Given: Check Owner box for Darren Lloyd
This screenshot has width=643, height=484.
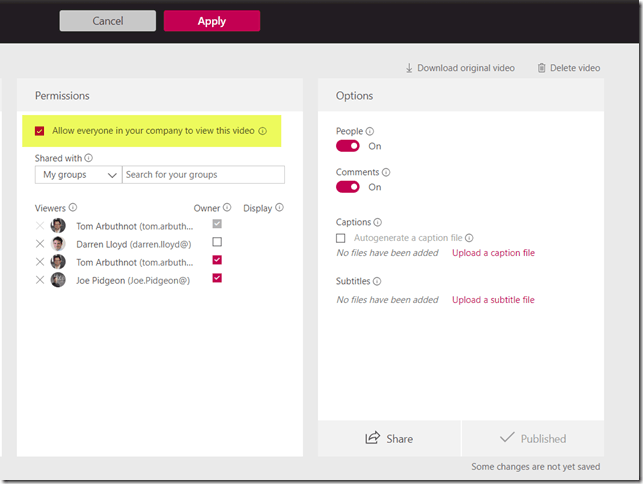Looking at the screenshot, I should [217, 243].
